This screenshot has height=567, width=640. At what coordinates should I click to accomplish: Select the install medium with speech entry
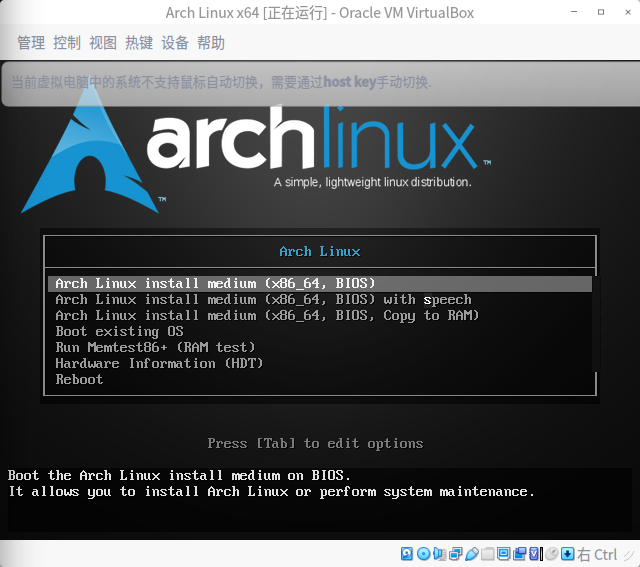pos(320,300)
